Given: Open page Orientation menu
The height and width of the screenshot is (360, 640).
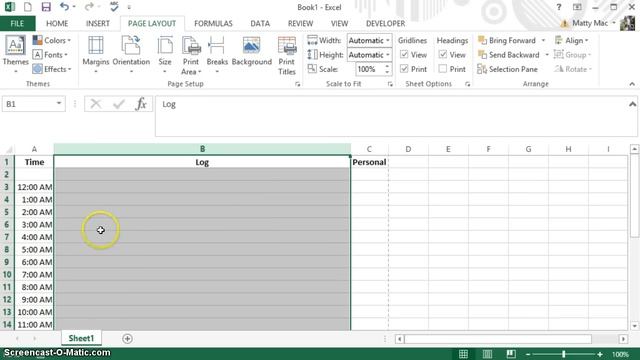Looking at the screenshot, I should (131, 55).
